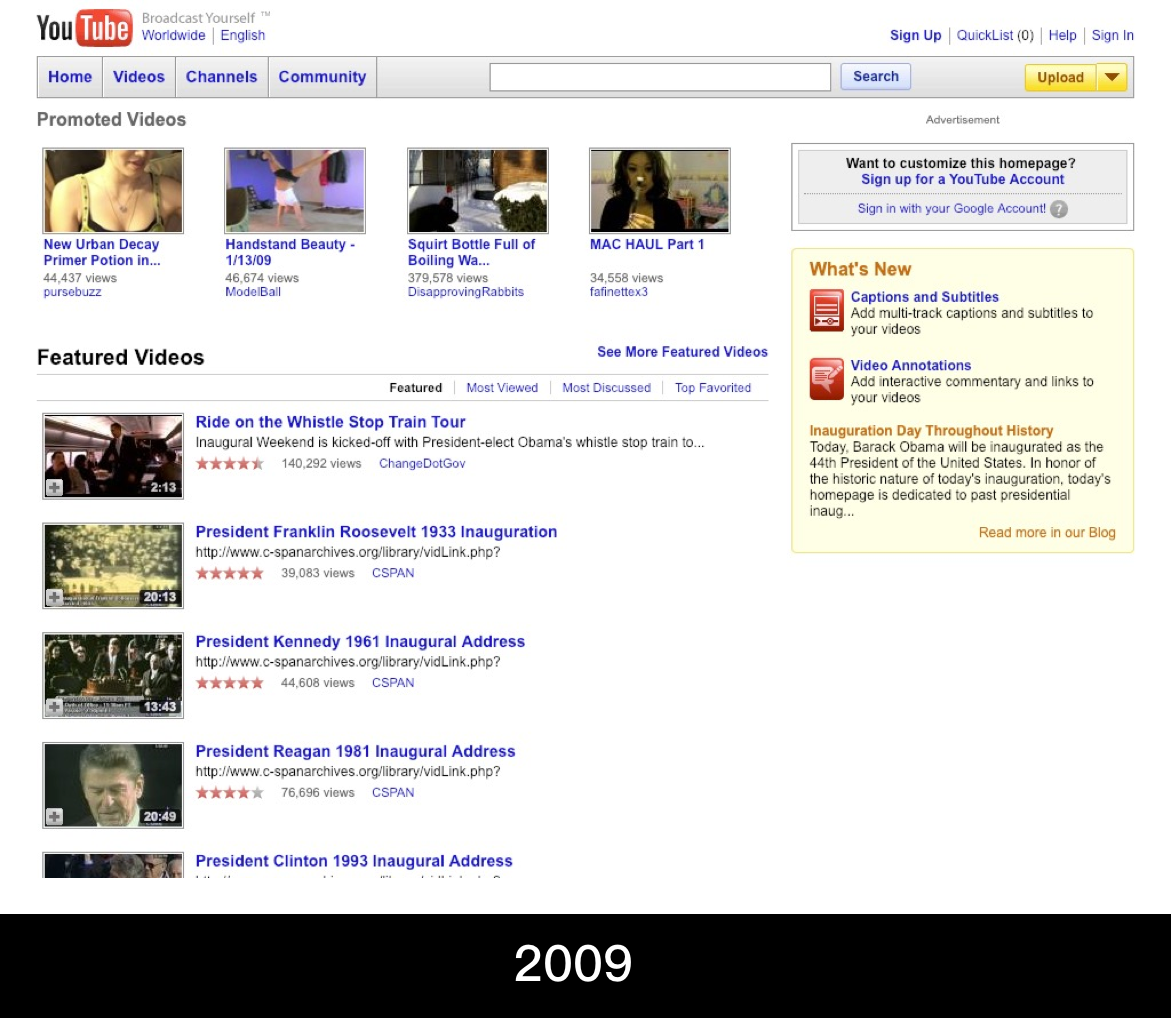Visit the ChangeDotGov channel
This screenshot has width=1171, height=1018.
pyautogui.click(x=422, y=464)
